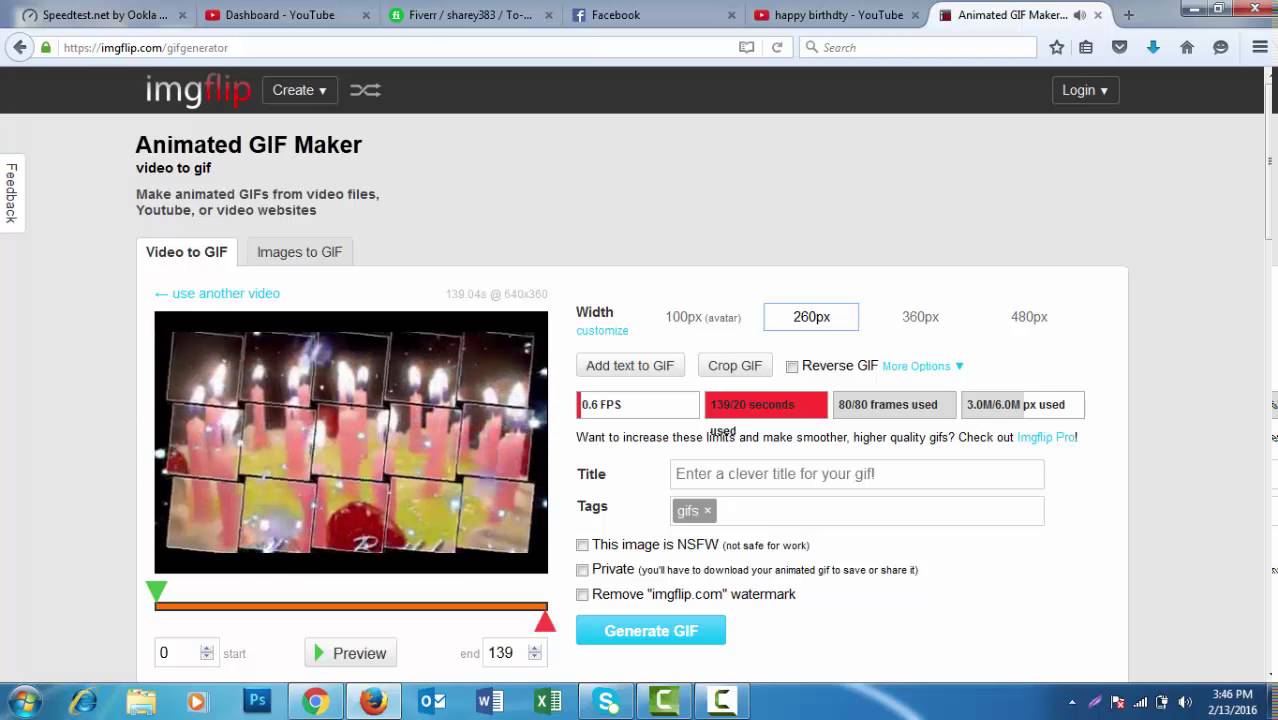Open the Pocket icon in toolbar

pos(1120,47)
